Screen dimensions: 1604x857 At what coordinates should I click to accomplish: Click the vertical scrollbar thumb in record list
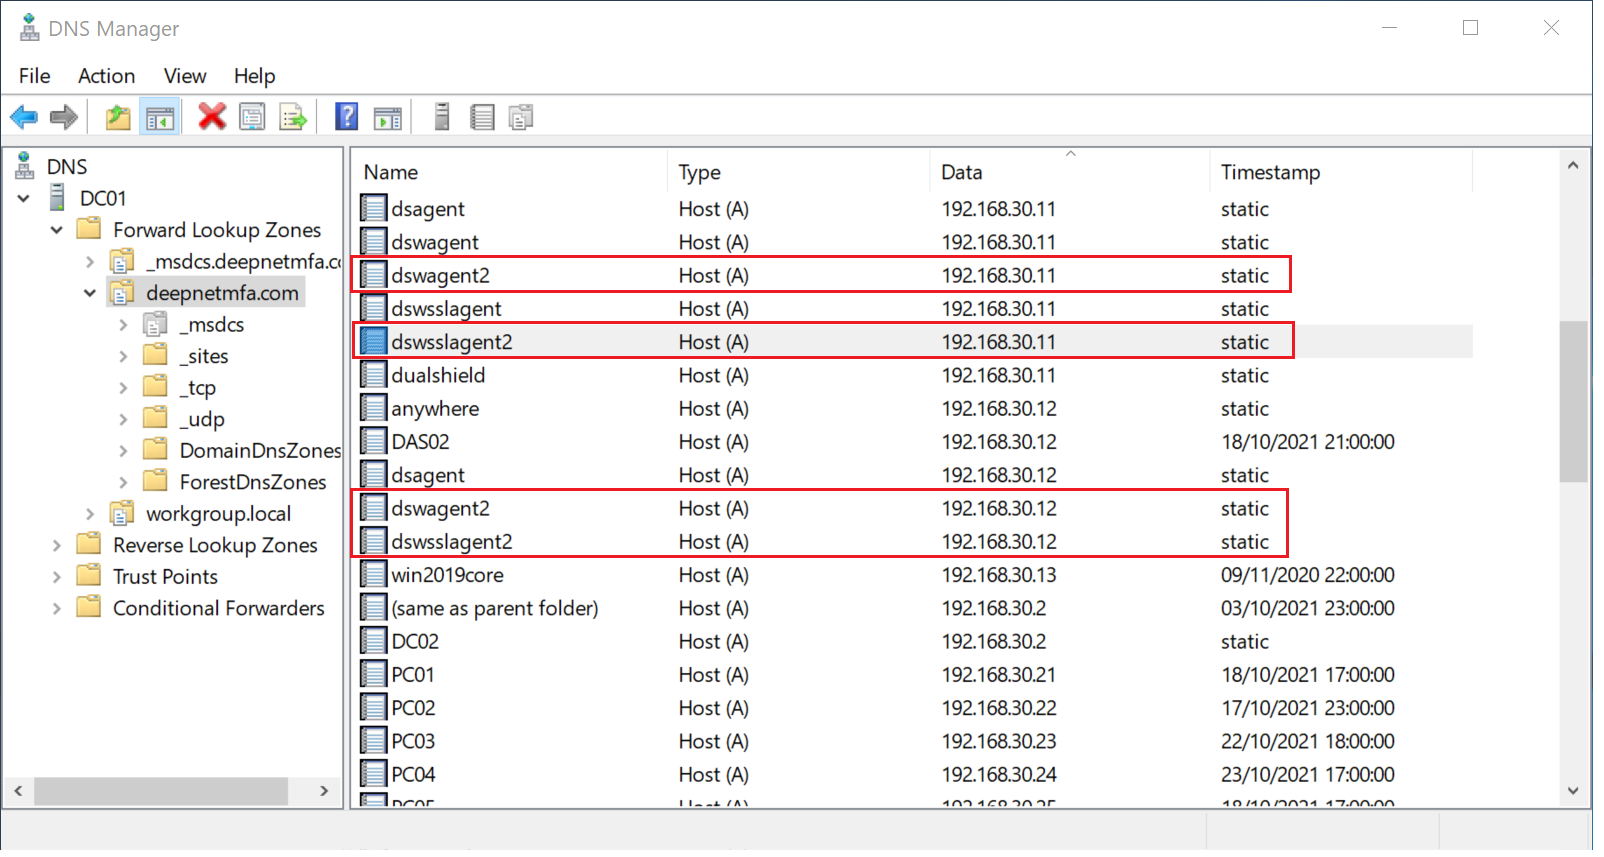(1573, 400)
